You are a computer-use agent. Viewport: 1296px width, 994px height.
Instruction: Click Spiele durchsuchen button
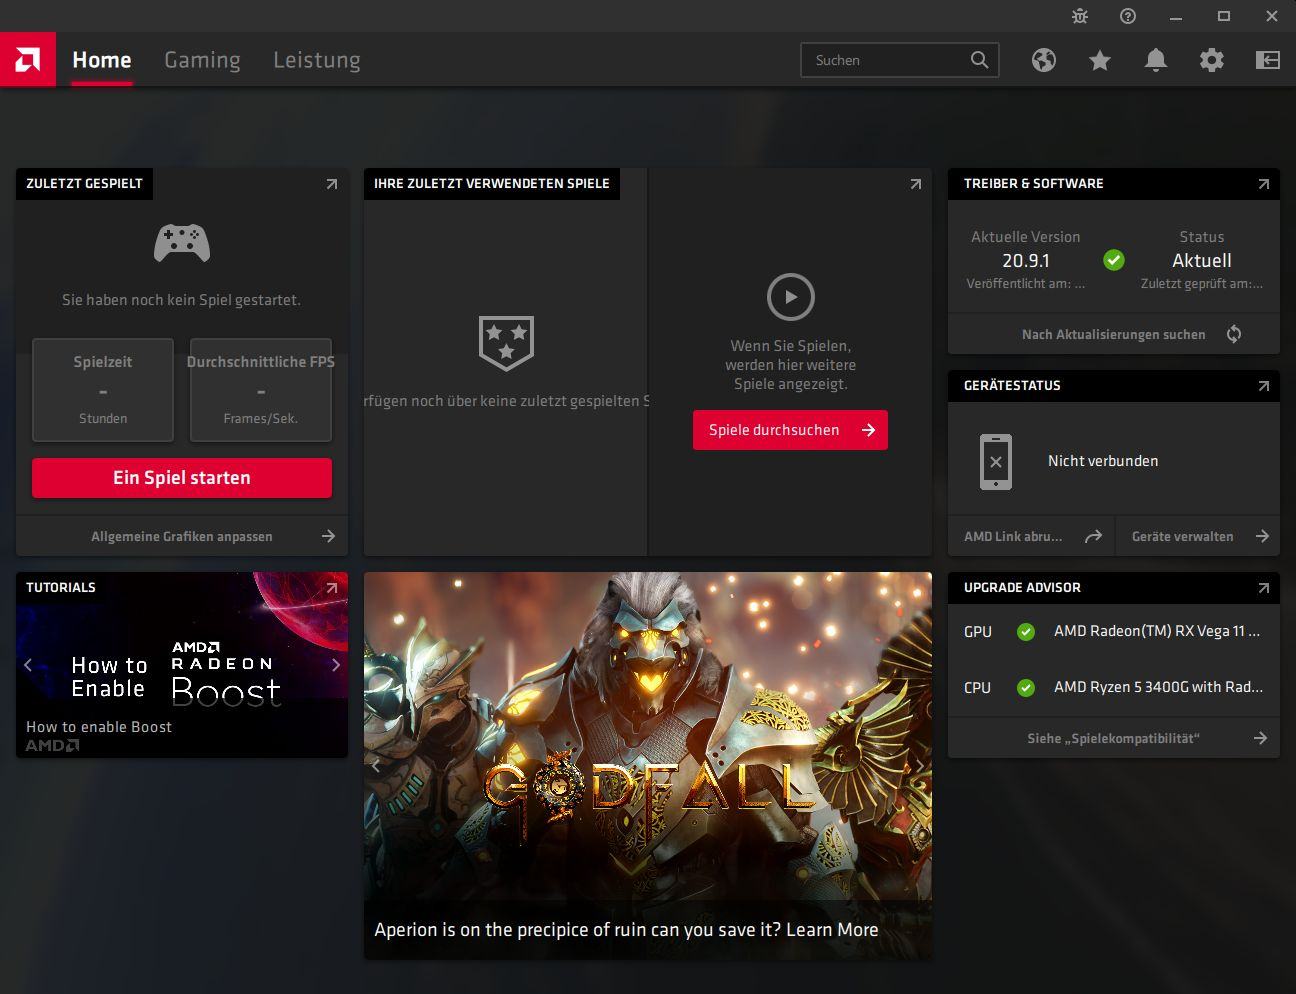790,430
